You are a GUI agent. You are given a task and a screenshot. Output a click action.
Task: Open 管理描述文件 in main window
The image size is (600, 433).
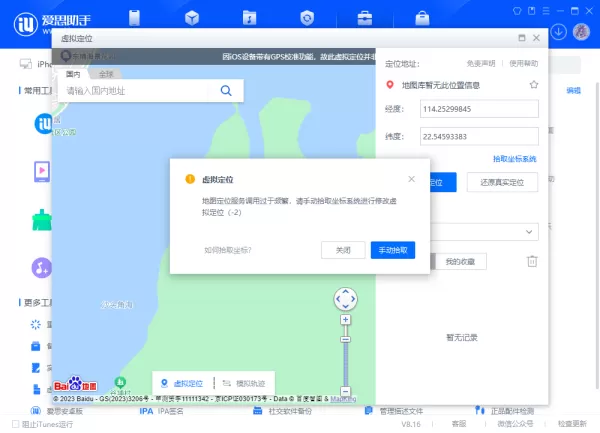[394, 411]
